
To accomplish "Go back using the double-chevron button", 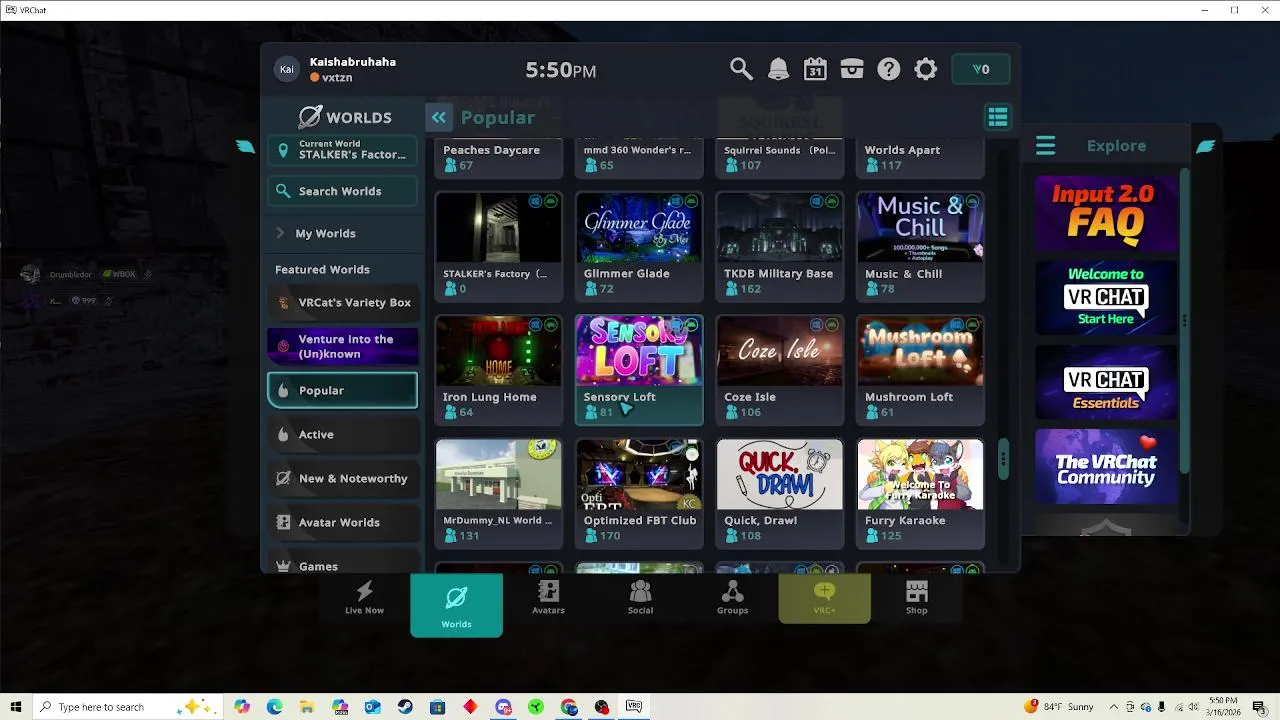I will [439, 117].
